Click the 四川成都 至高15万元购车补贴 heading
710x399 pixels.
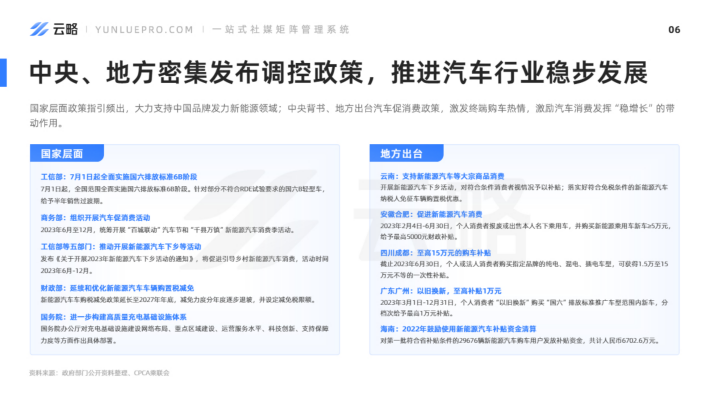(436, 253)
